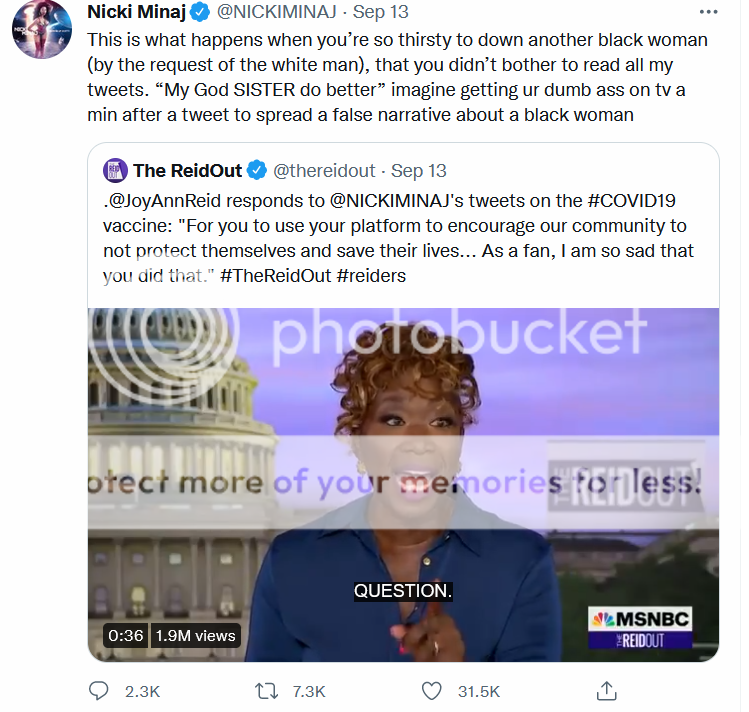Open the @thereidout handle

[325, 170]
